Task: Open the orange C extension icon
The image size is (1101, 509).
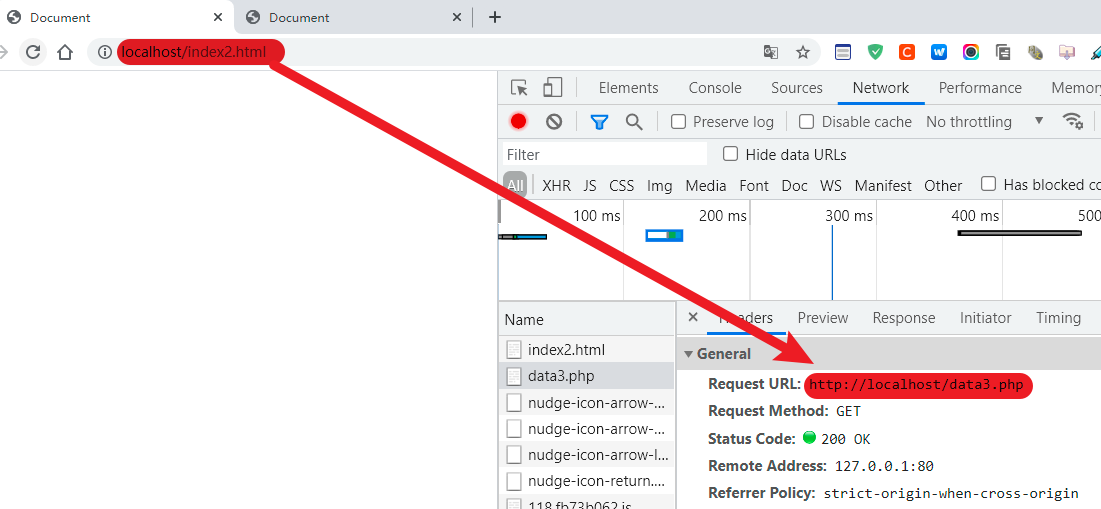Action: [907, 51]
